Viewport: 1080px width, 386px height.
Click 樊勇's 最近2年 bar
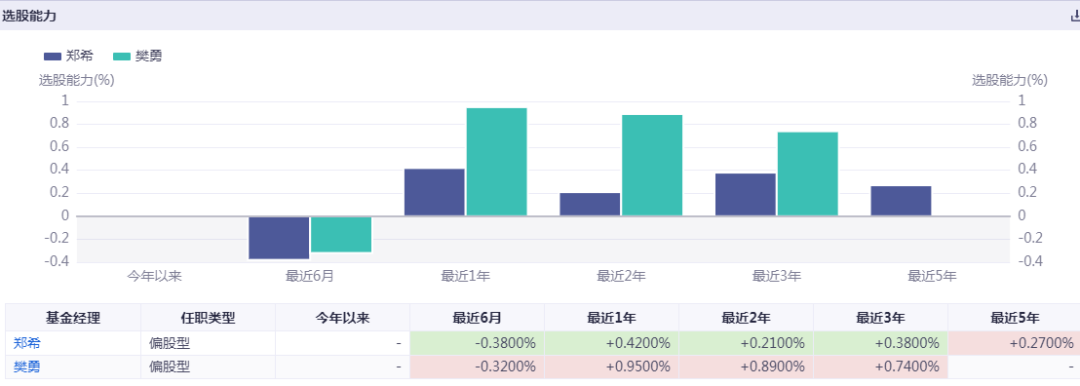pos(652,165)
